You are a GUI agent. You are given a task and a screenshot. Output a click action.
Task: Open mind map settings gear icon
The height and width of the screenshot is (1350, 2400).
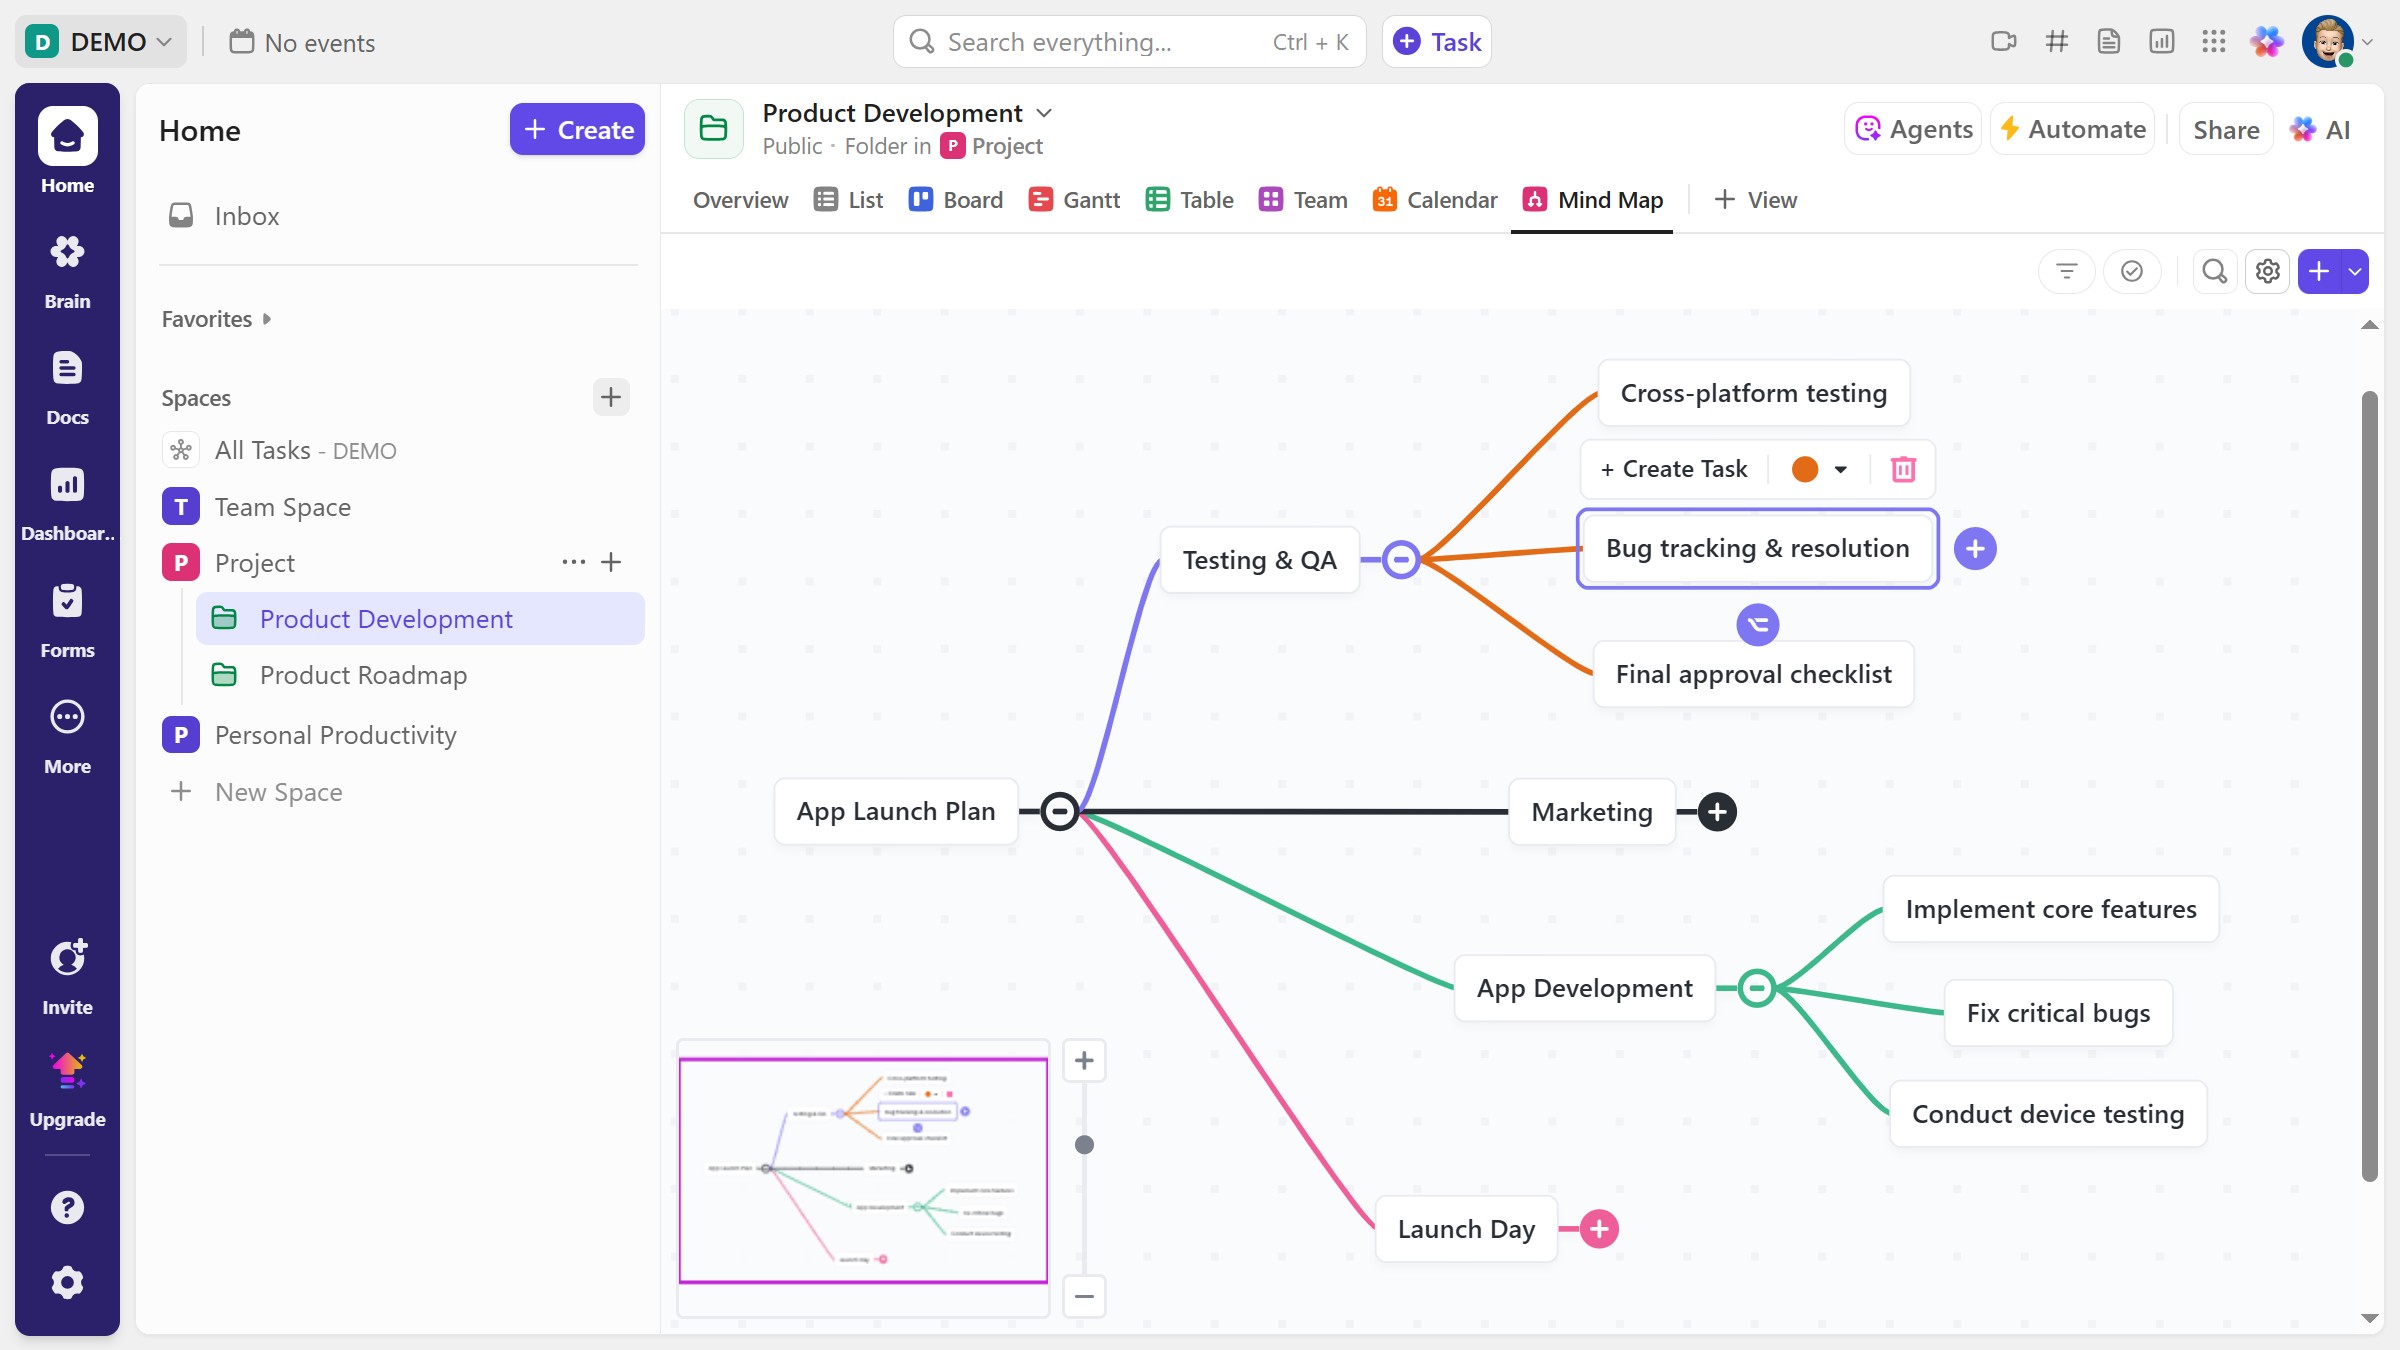pyautogui.click(x=2267, y=271)
